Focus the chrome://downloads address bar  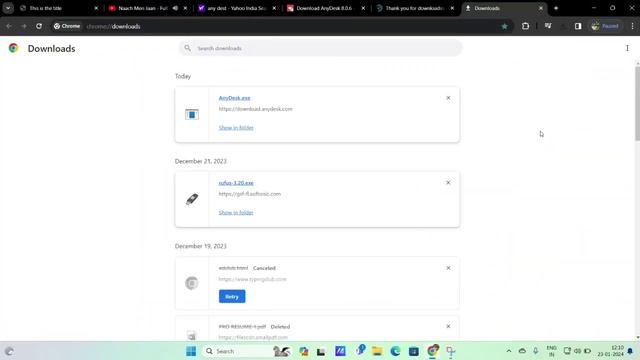point(286,26)
